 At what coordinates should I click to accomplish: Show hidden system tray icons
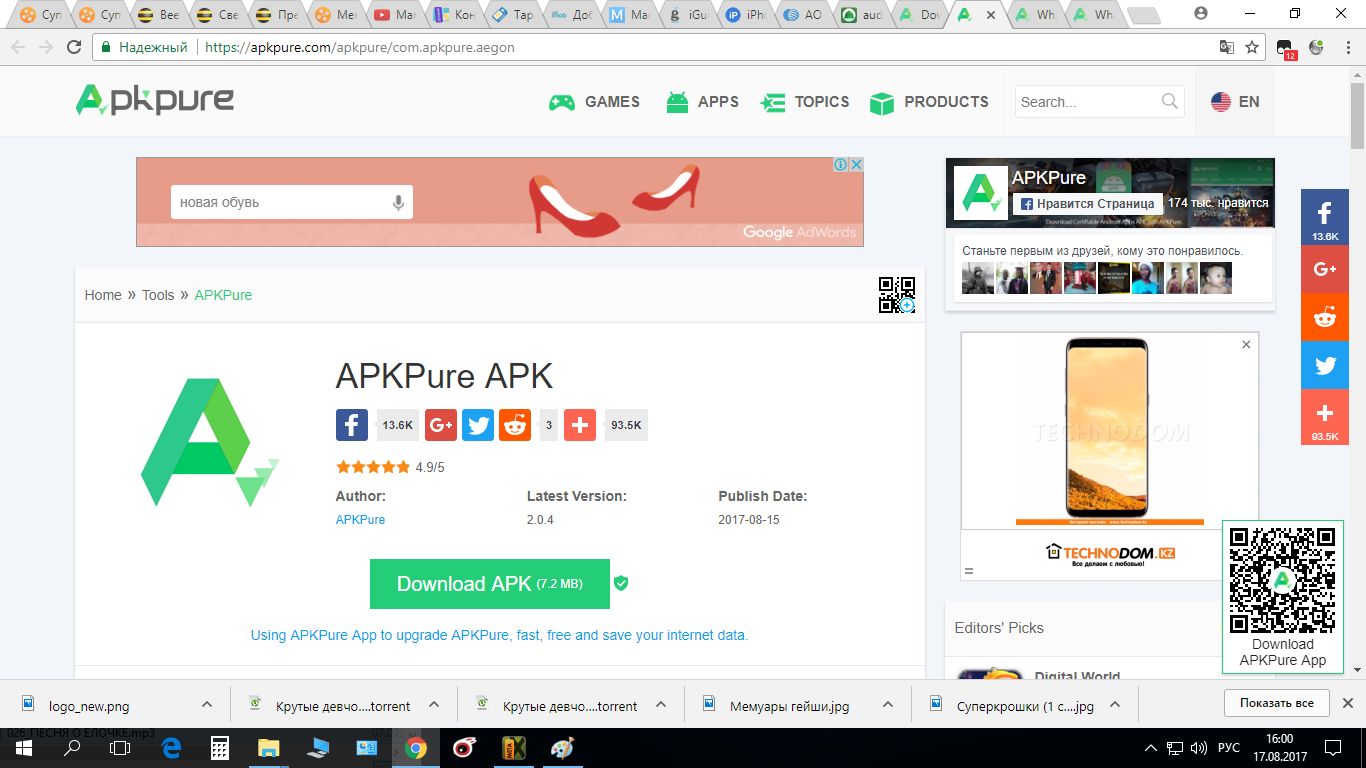click(x=1151, y=748)
